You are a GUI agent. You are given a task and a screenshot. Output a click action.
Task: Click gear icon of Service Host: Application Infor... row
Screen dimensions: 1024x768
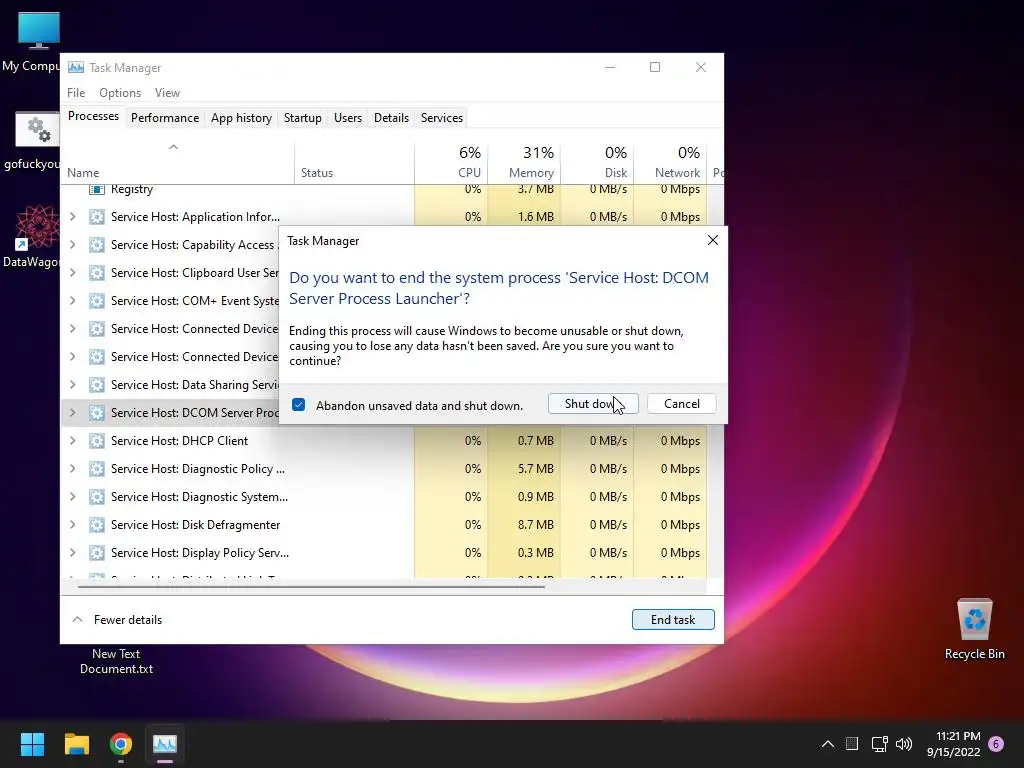[x=97, y=217]
